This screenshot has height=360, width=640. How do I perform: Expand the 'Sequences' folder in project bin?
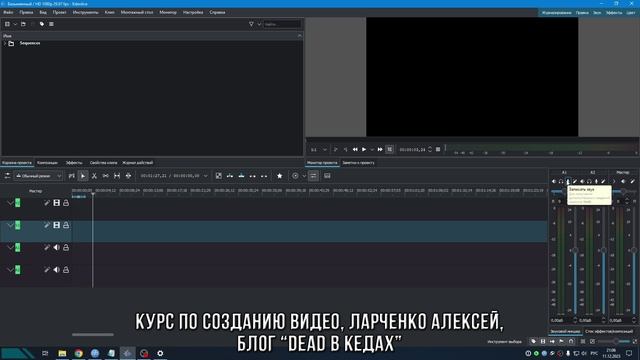click(5, 43)
